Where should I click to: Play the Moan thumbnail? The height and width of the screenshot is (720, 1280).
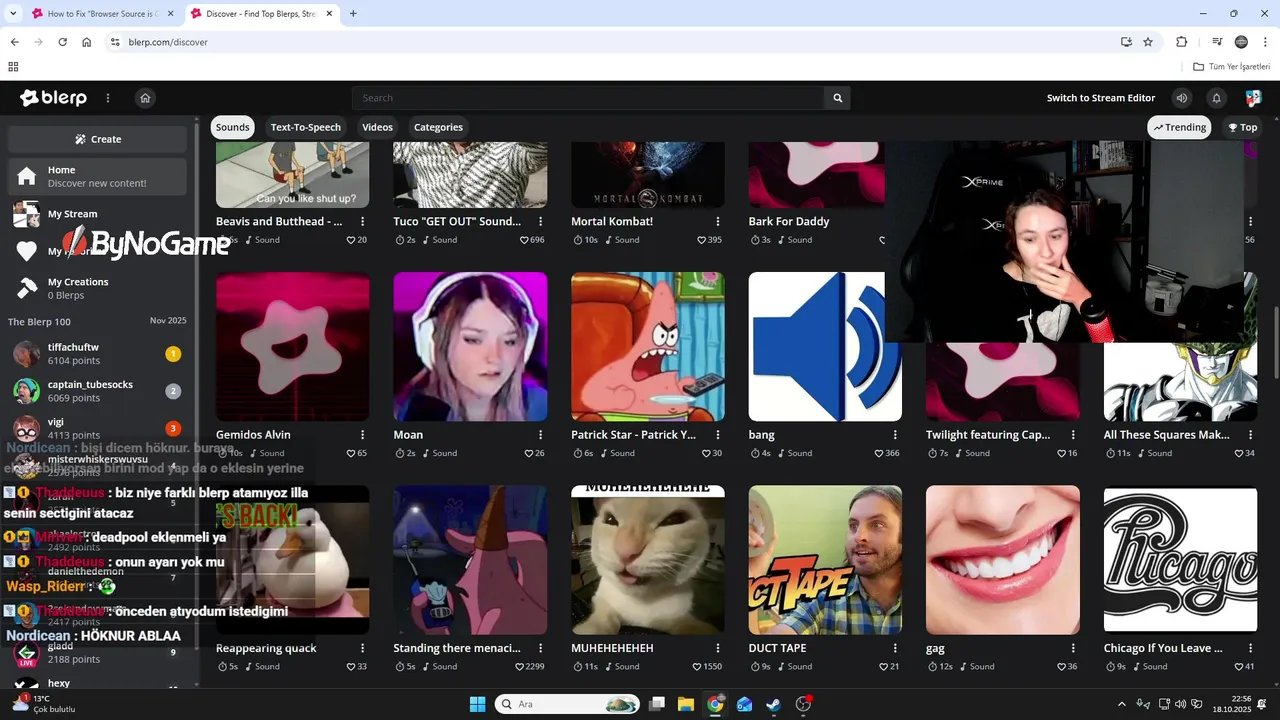[x=470, y=346]
